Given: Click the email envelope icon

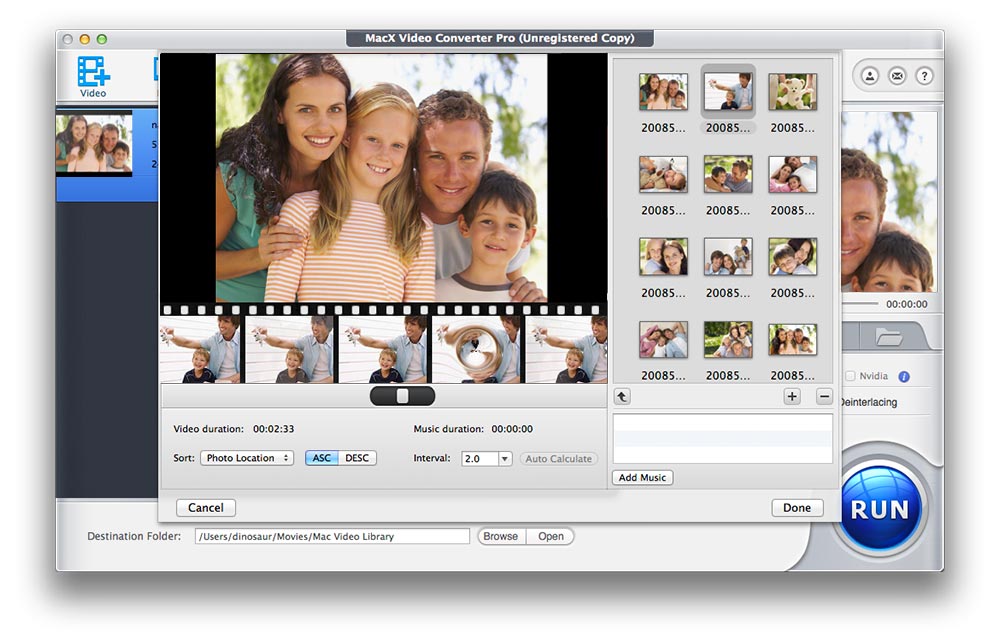Looking at the screenshot, I should (x=897, y=76).
